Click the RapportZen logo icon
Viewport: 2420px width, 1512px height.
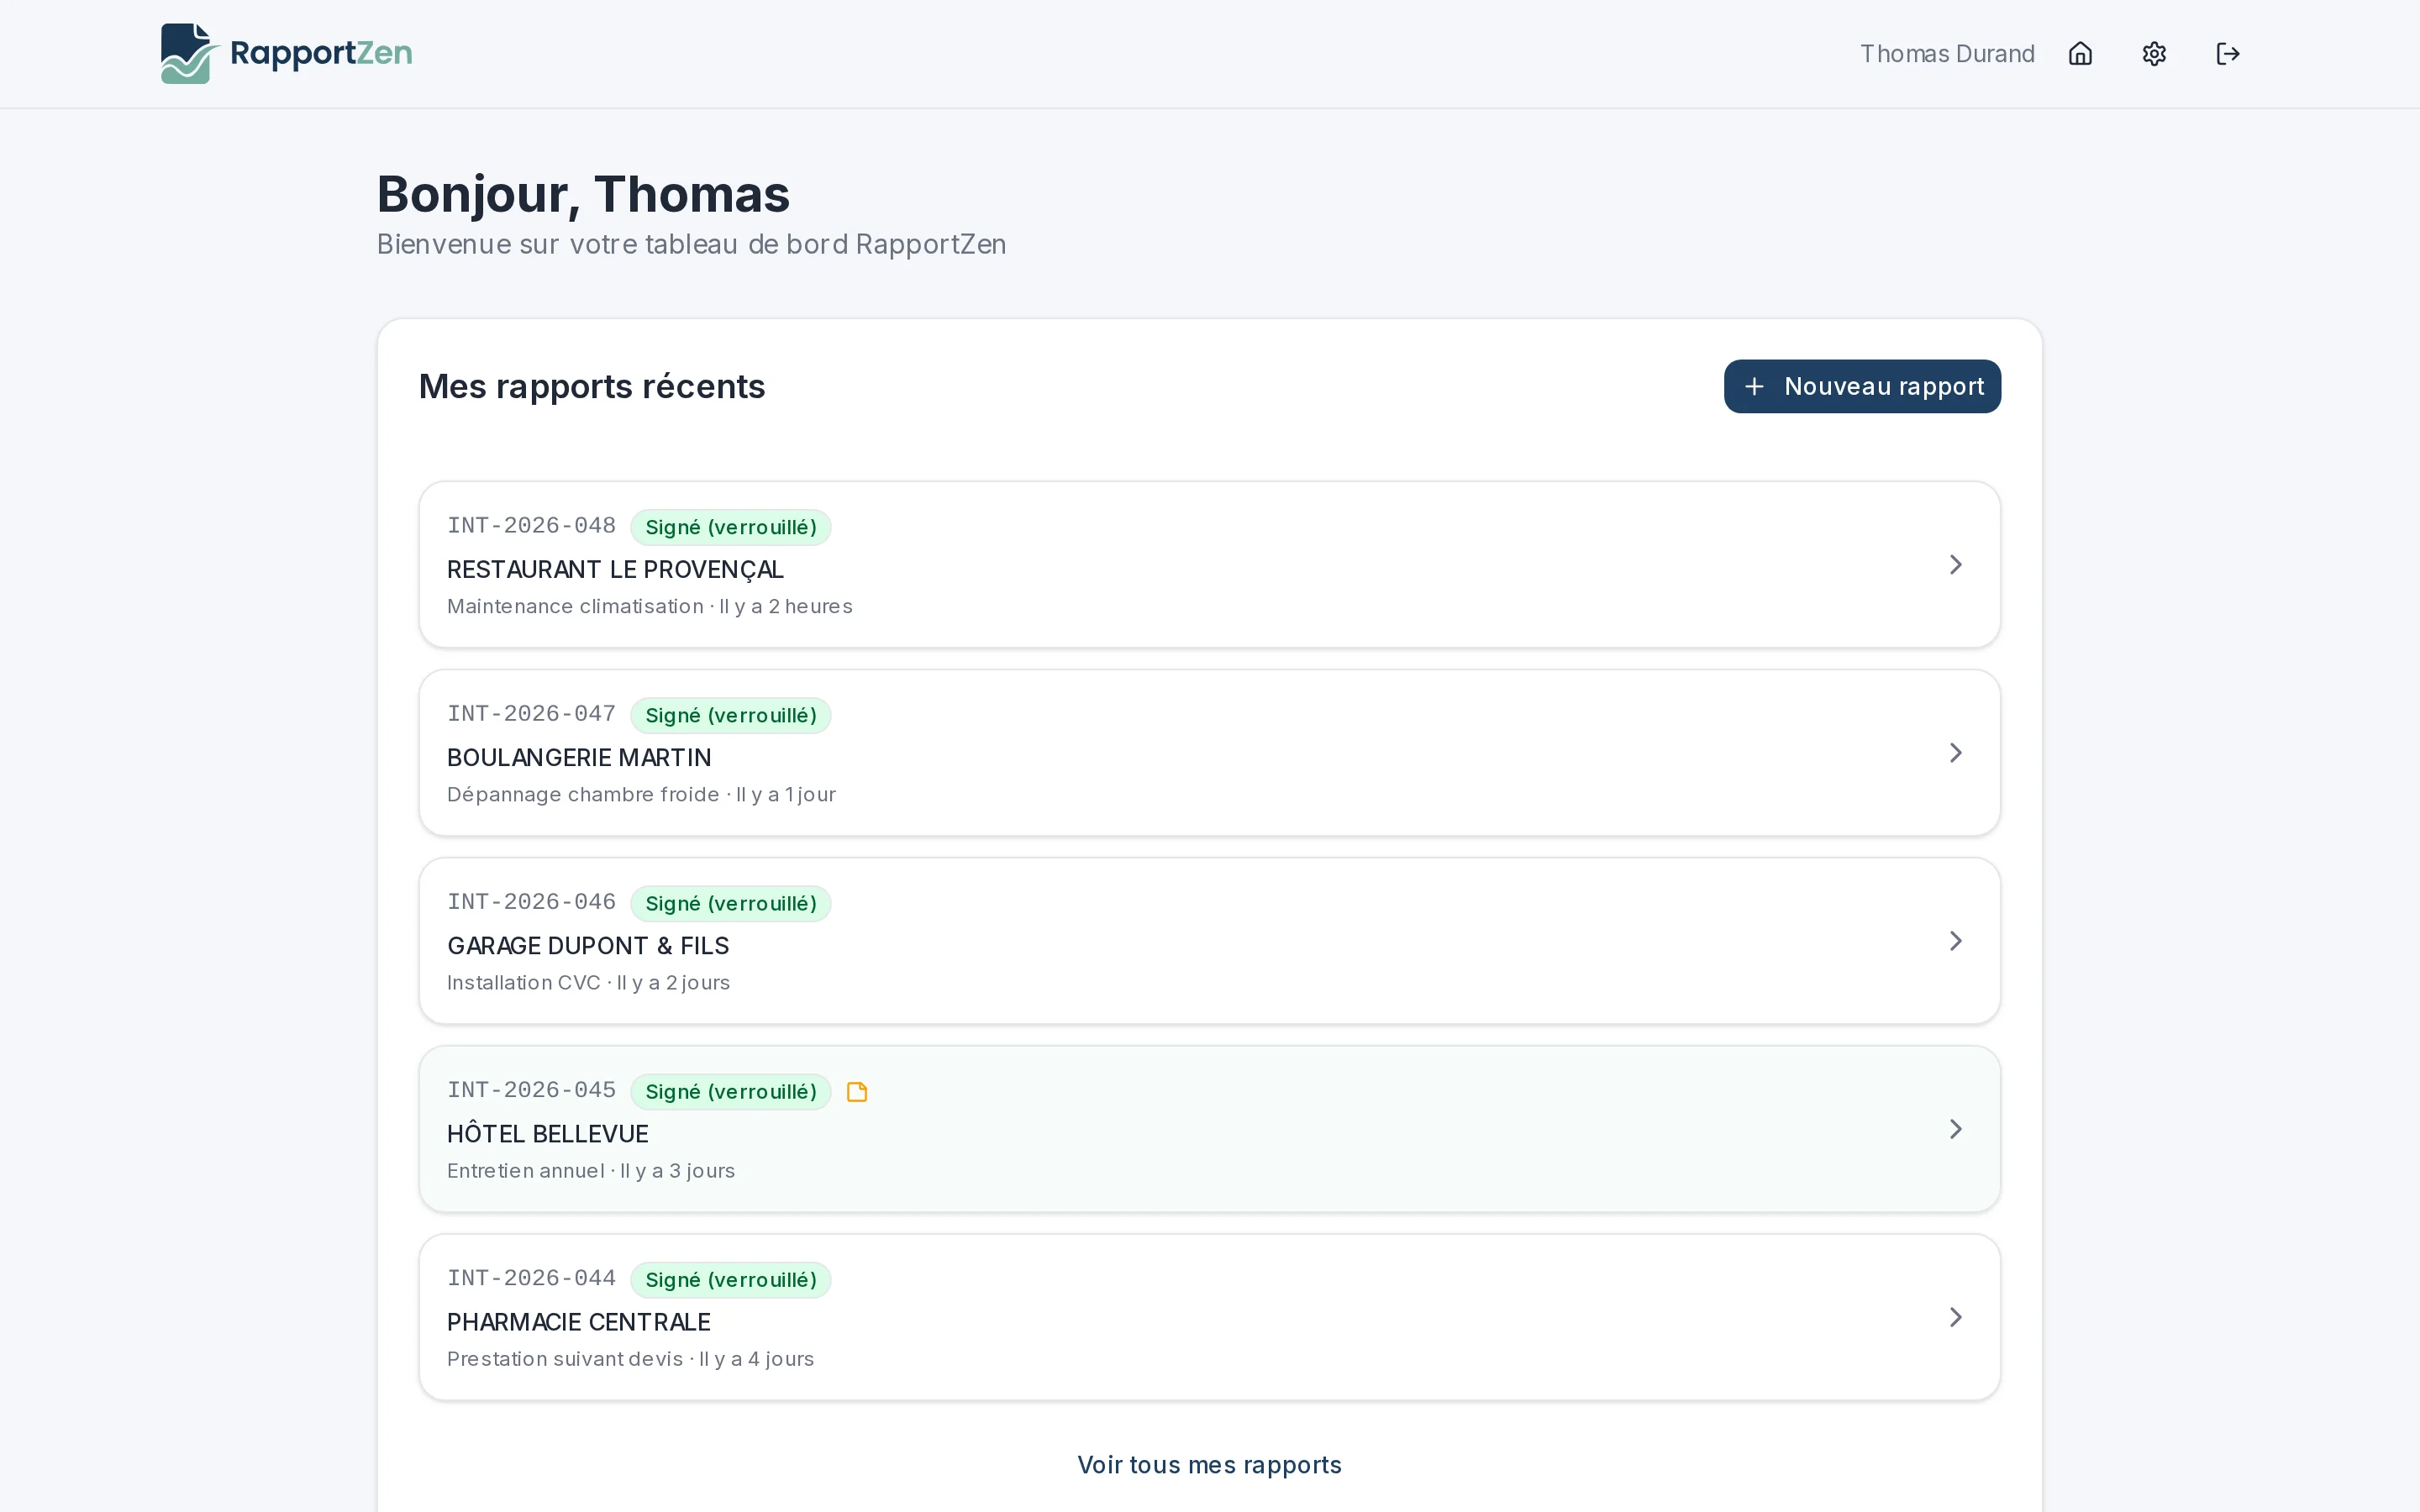click(x=187, y=53)
